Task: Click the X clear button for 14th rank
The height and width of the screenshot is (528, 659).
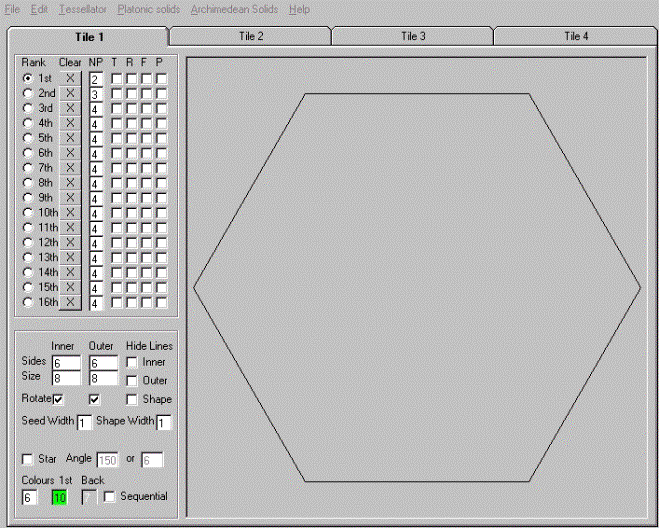Action: [x=70, y=272]
